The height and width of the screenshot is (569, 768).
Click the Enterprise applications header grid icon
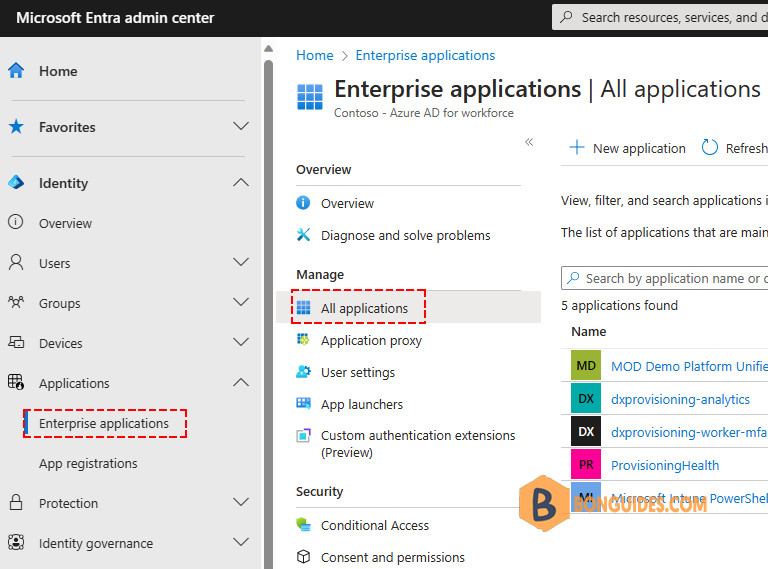pyautogui.click(x=310, y=96)
